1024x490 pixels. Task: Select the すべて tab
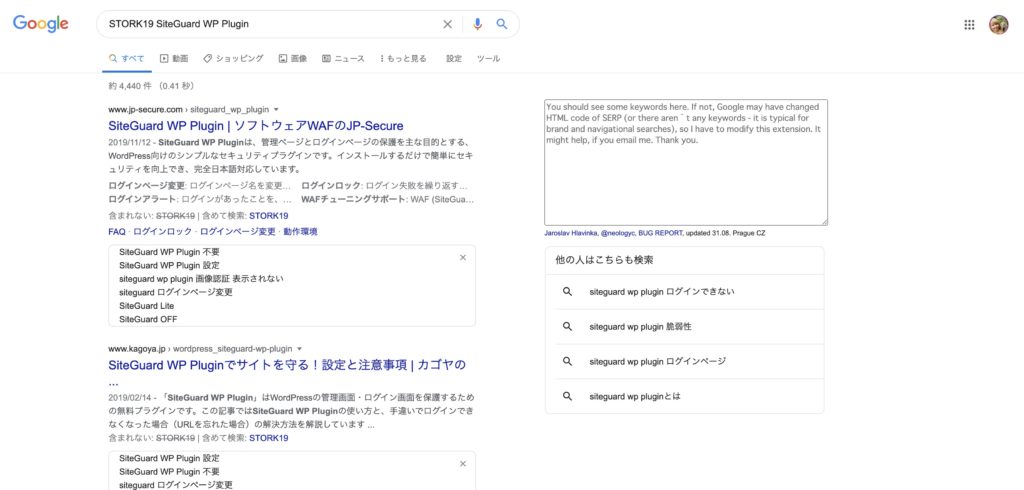pyautogui.click(x=127, y=59)
